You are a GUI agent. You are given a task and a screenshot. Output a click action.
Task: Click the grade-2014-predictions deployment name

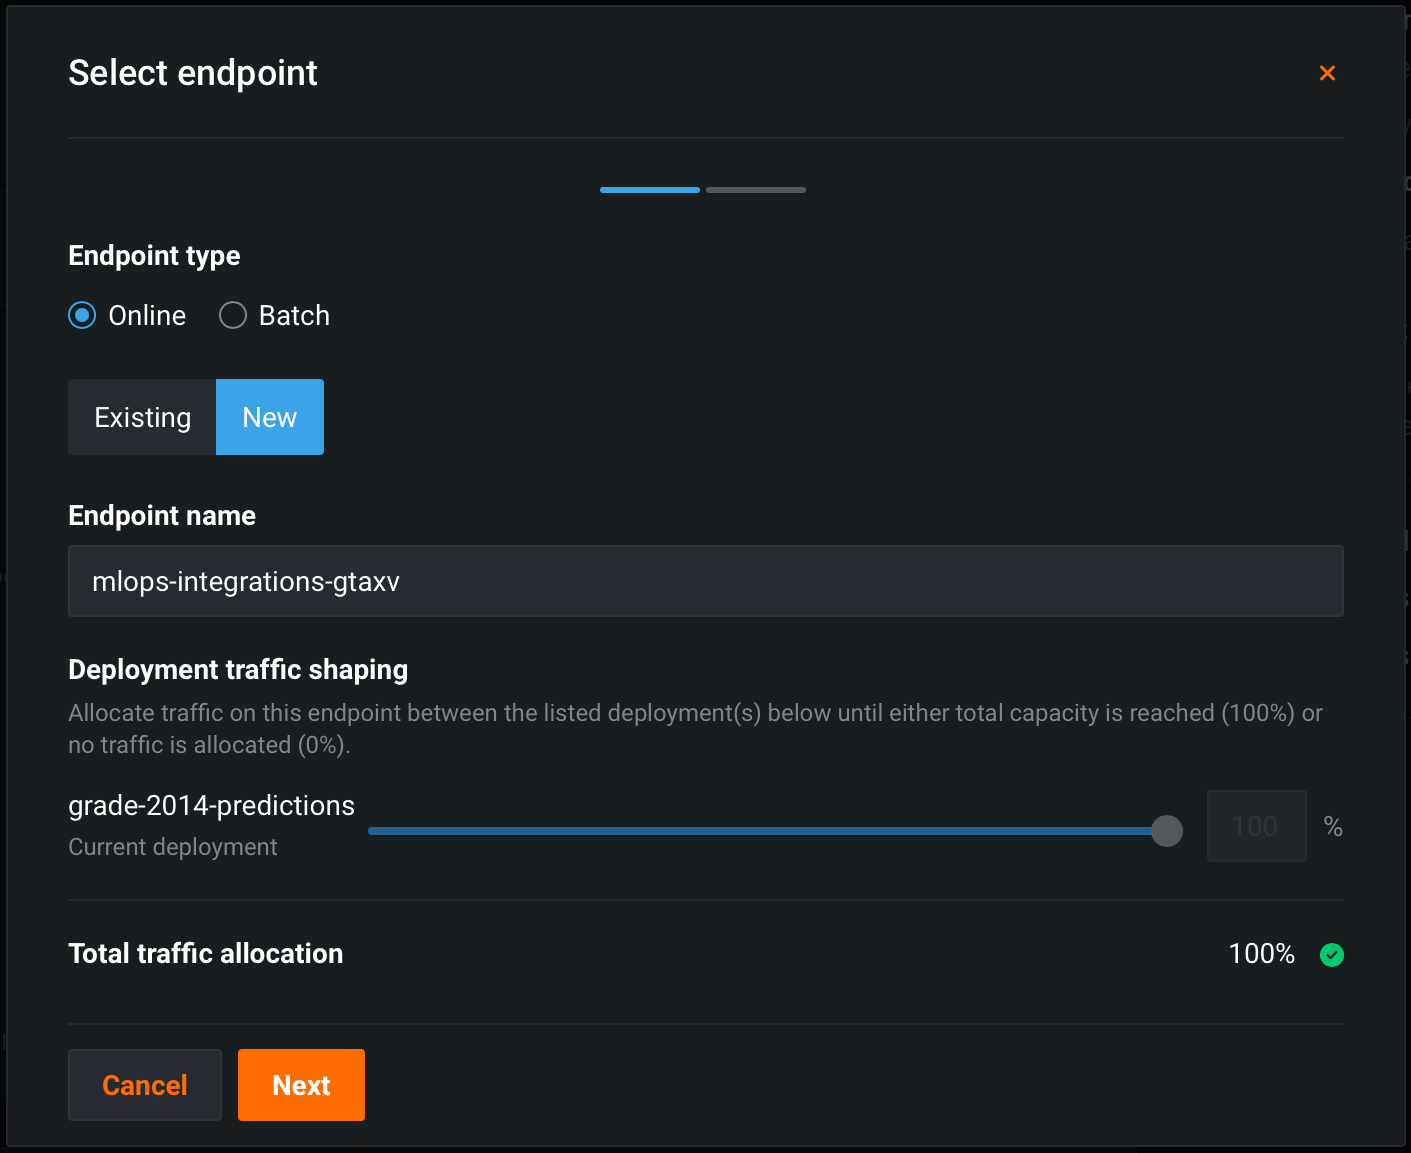211,806
